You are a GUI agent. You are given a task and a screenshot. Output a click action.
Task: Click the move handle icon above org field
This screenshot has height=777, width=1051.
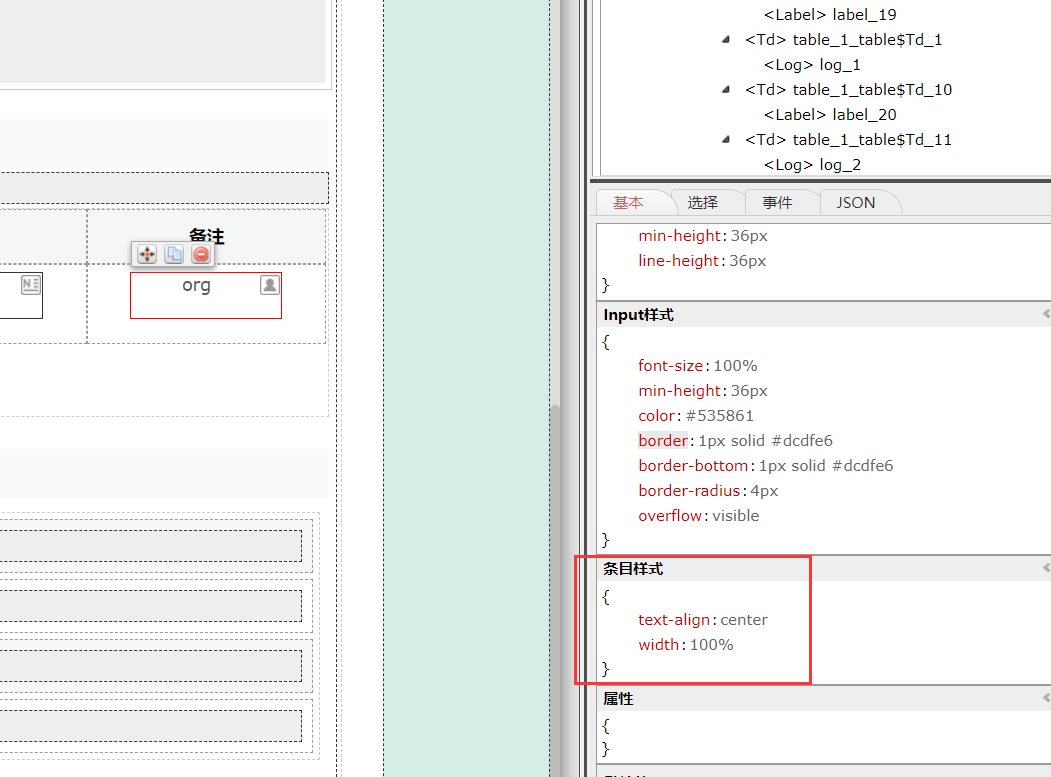pos(147,254)
